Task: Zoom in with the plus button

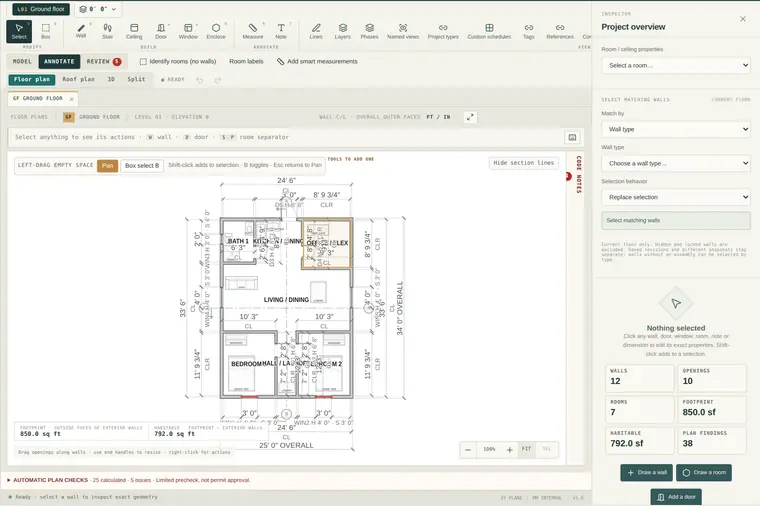Action: click(x=509, y=450)
